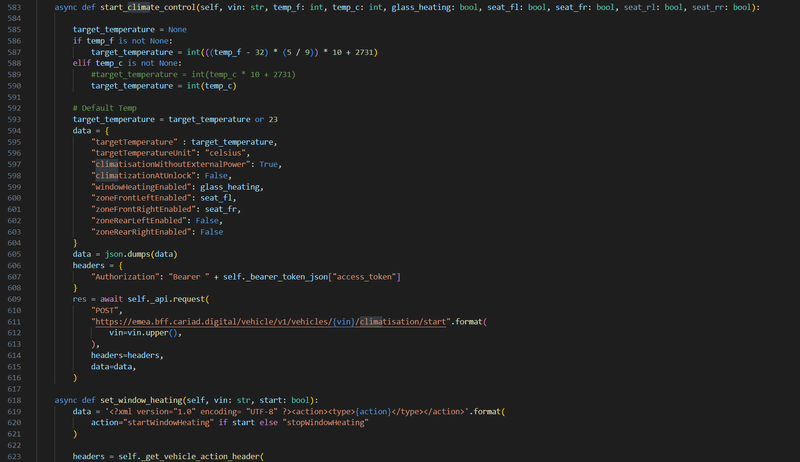Click the "# Default Temp" comment
800x462 pixels.
[105, 108]
